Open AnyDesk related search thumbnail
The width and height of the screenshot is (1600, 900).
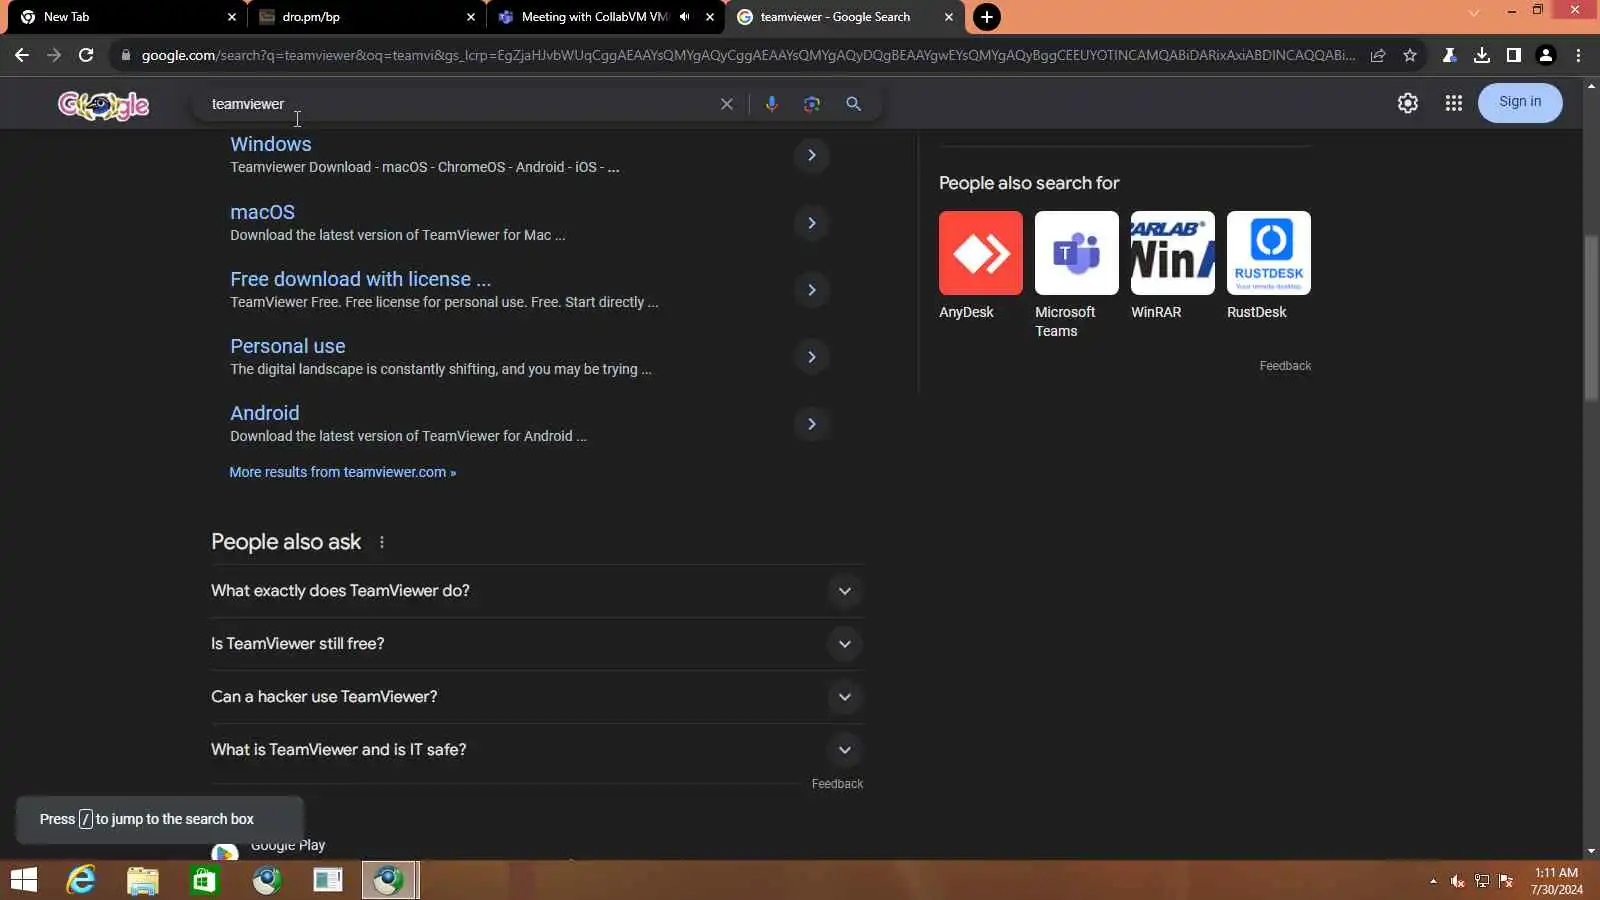pyautogui.click(x=981, y=253)
